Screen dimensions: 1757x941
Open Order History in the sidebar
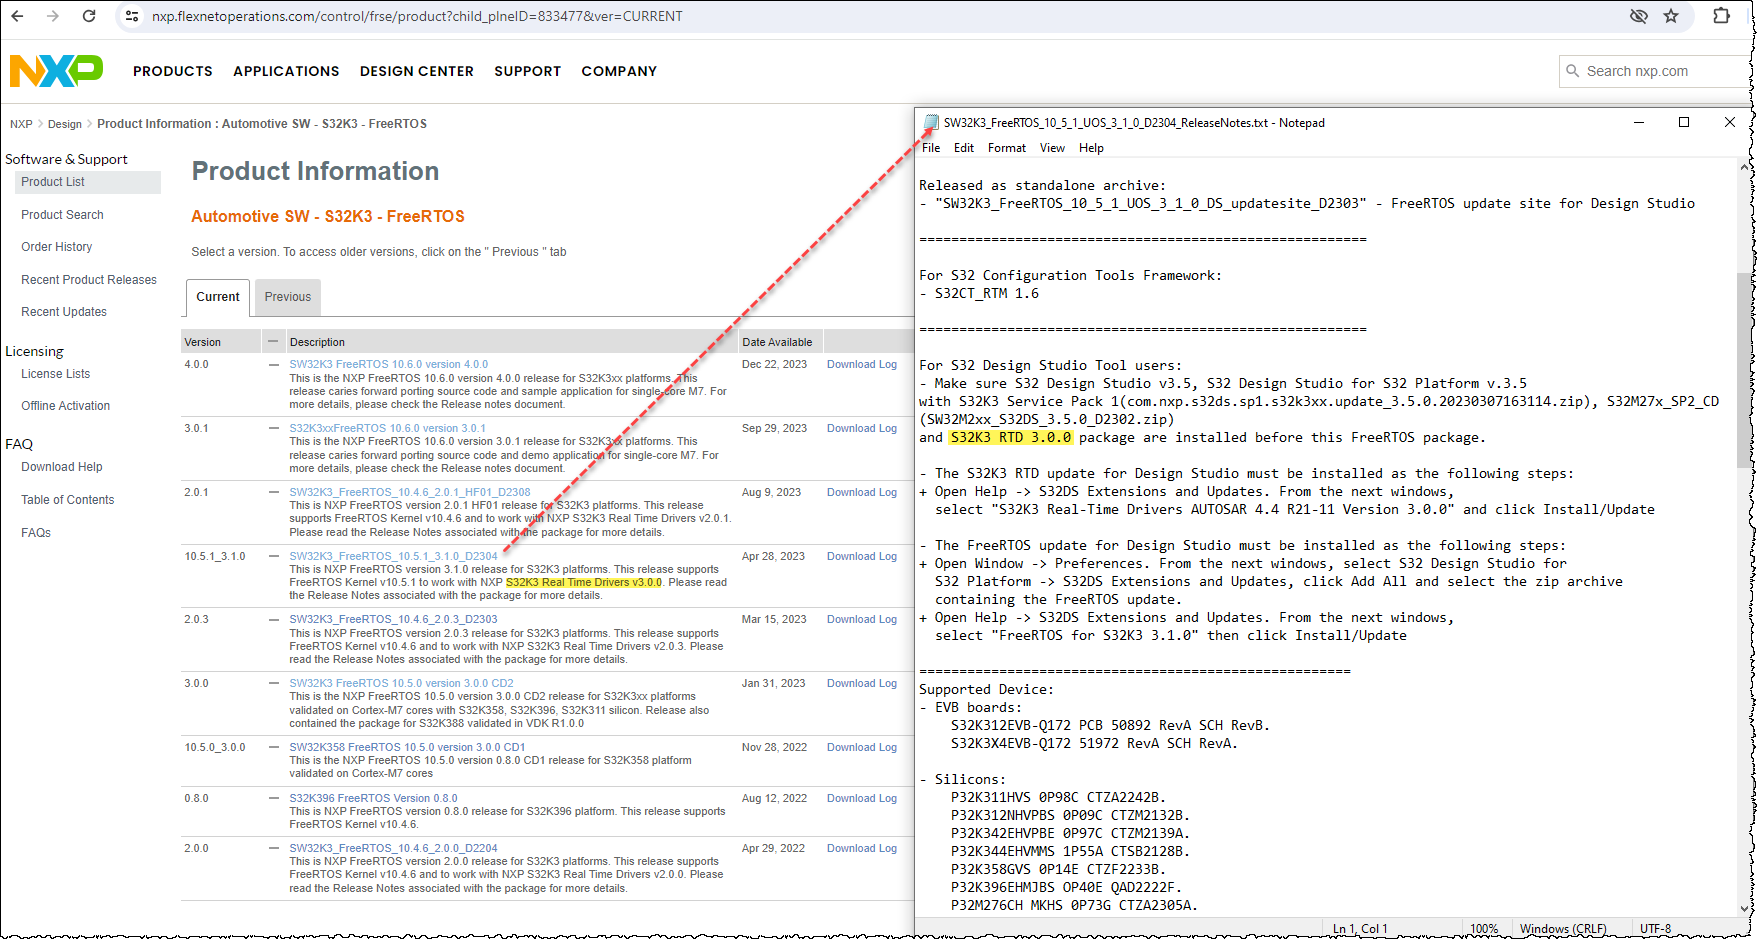pyautogui.click(x=57, y=247)
